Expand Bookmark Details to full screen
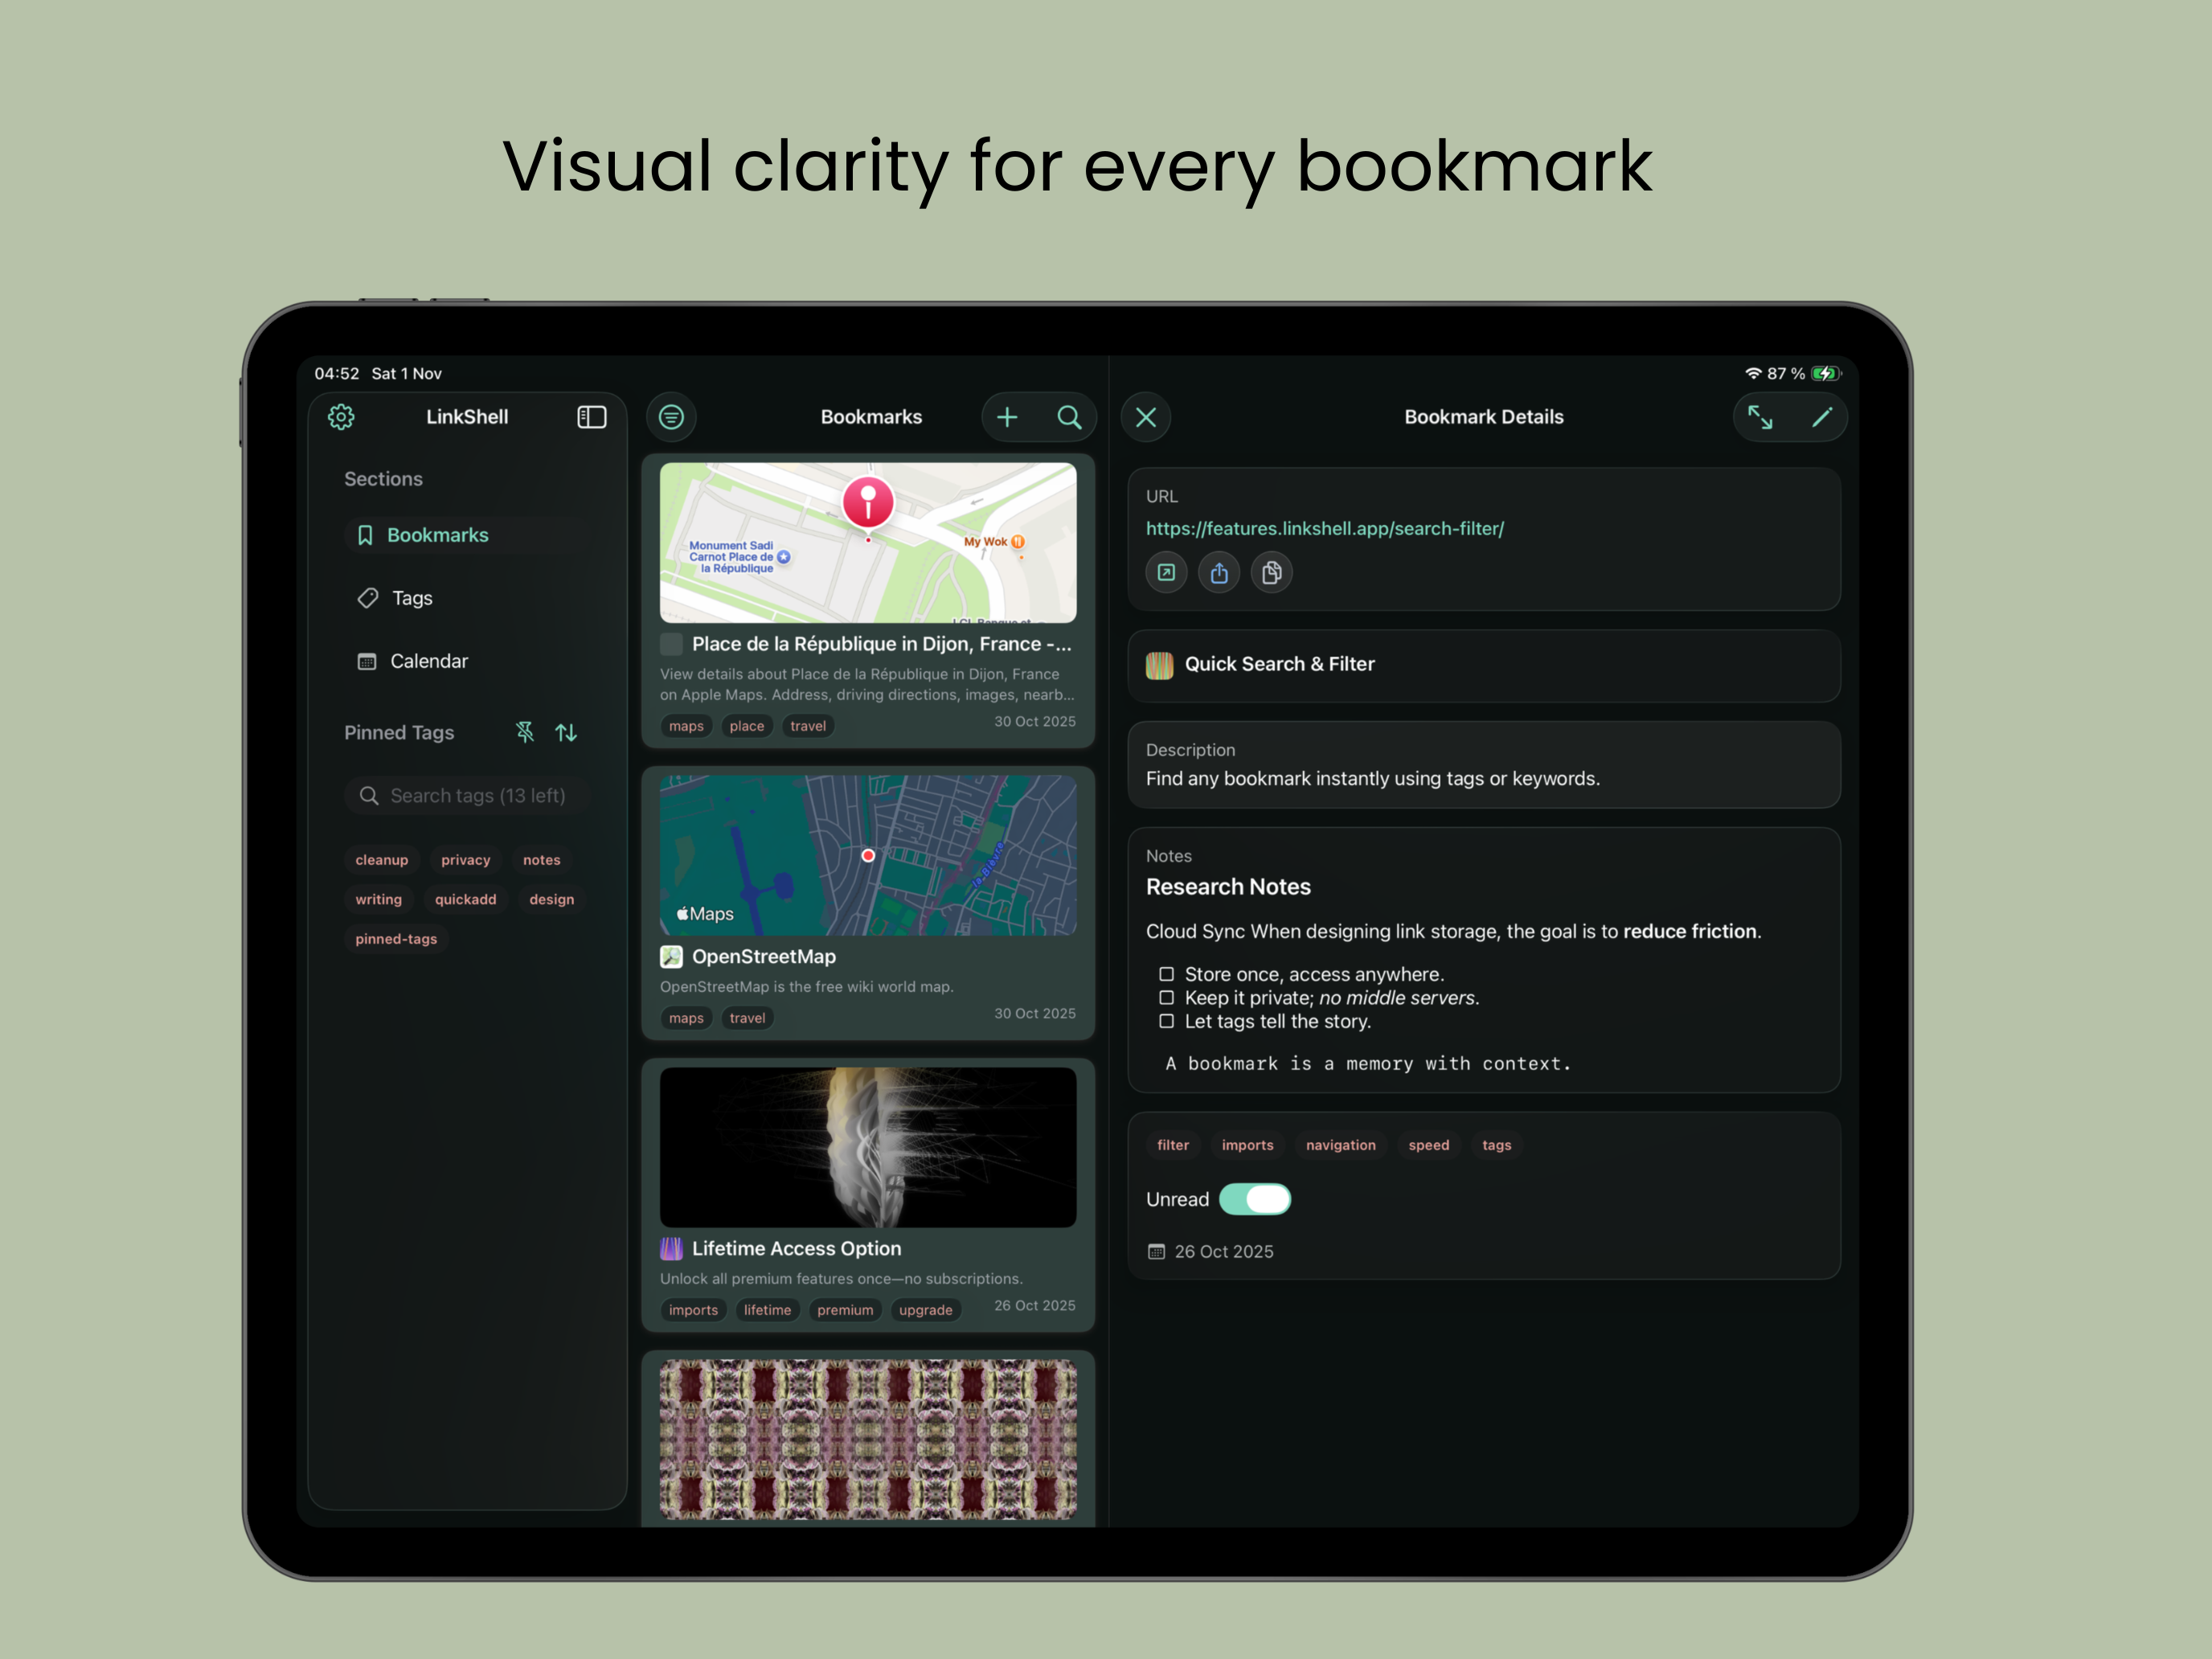Viewport: 2212px width, 1659px height. [1760, 417]
